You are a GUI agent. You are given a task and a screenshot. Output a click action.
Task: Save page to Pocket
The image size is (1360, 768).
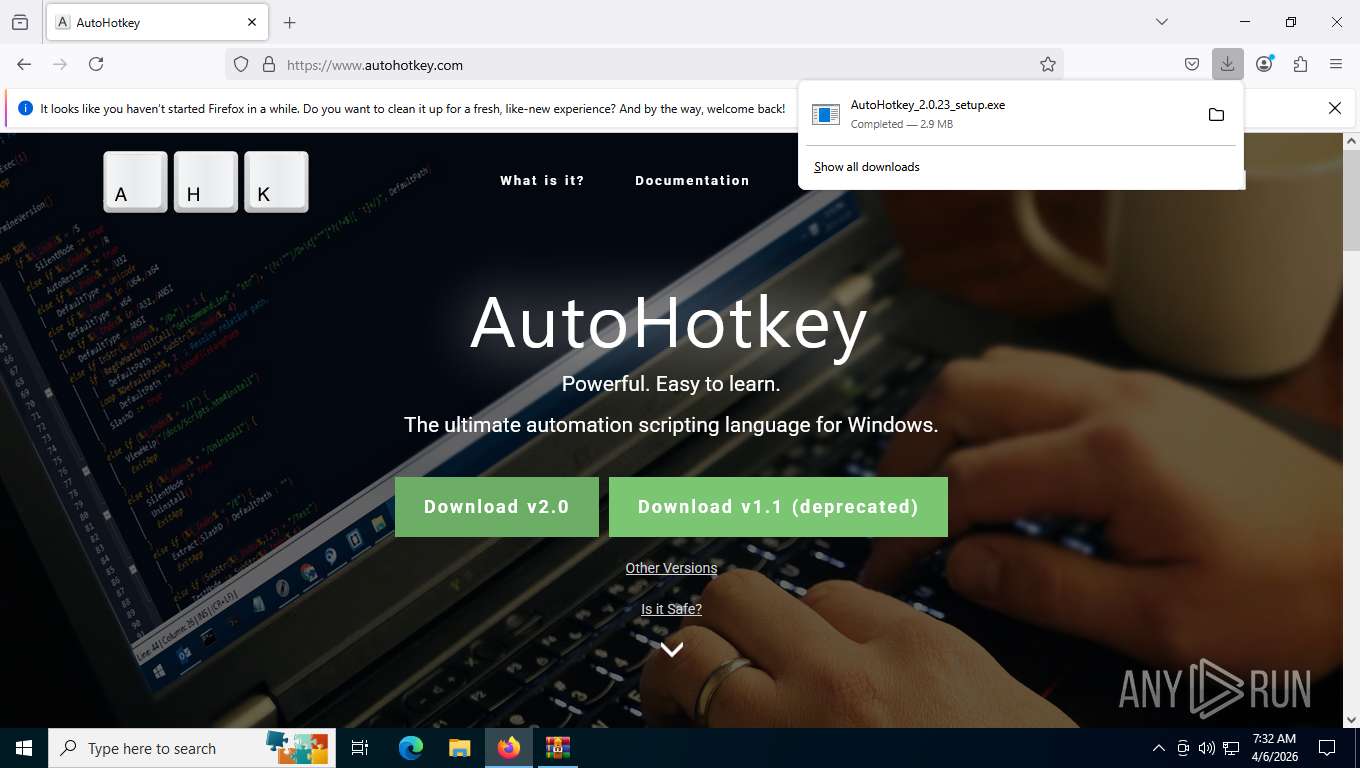tap(1192, 64)
